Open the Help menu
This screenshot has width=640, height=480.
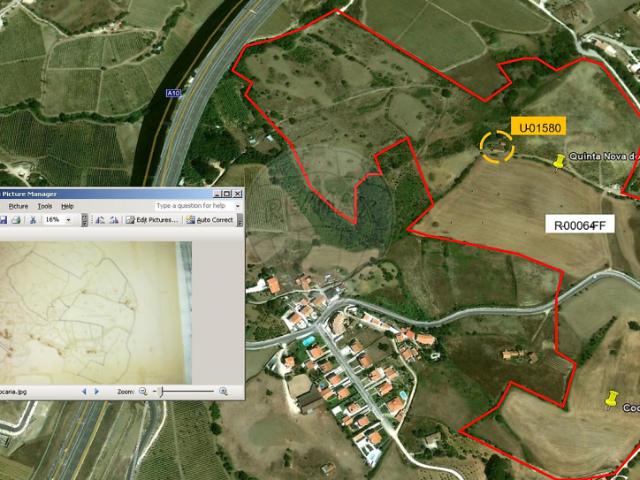point(67,206)
